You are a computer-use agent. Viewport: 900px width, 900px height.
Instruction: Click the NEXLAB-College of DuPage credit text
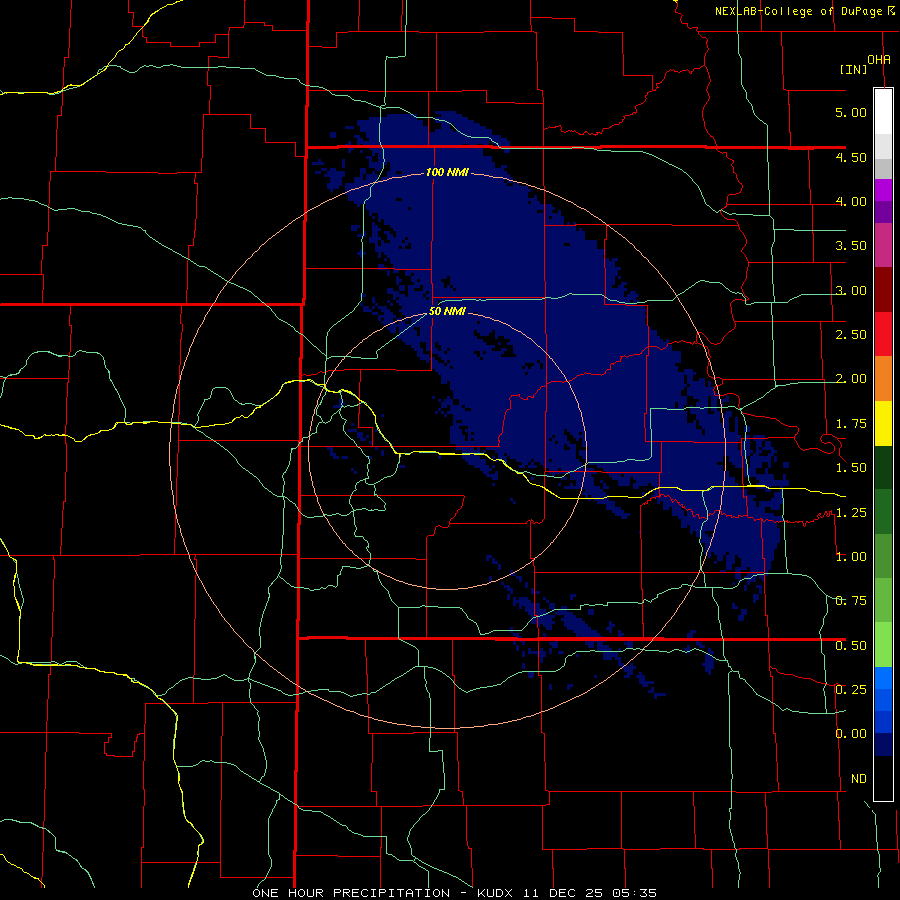click(x=798, y=11)
